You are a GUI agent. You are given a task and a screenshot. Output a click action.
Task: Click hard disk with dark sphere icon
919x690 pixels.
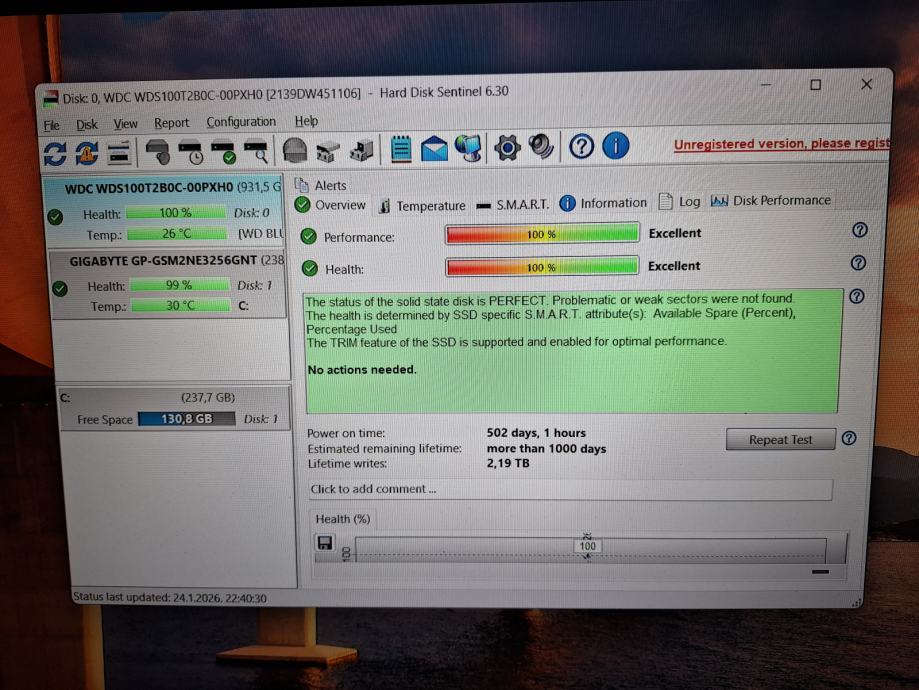(x=158, y=152)
